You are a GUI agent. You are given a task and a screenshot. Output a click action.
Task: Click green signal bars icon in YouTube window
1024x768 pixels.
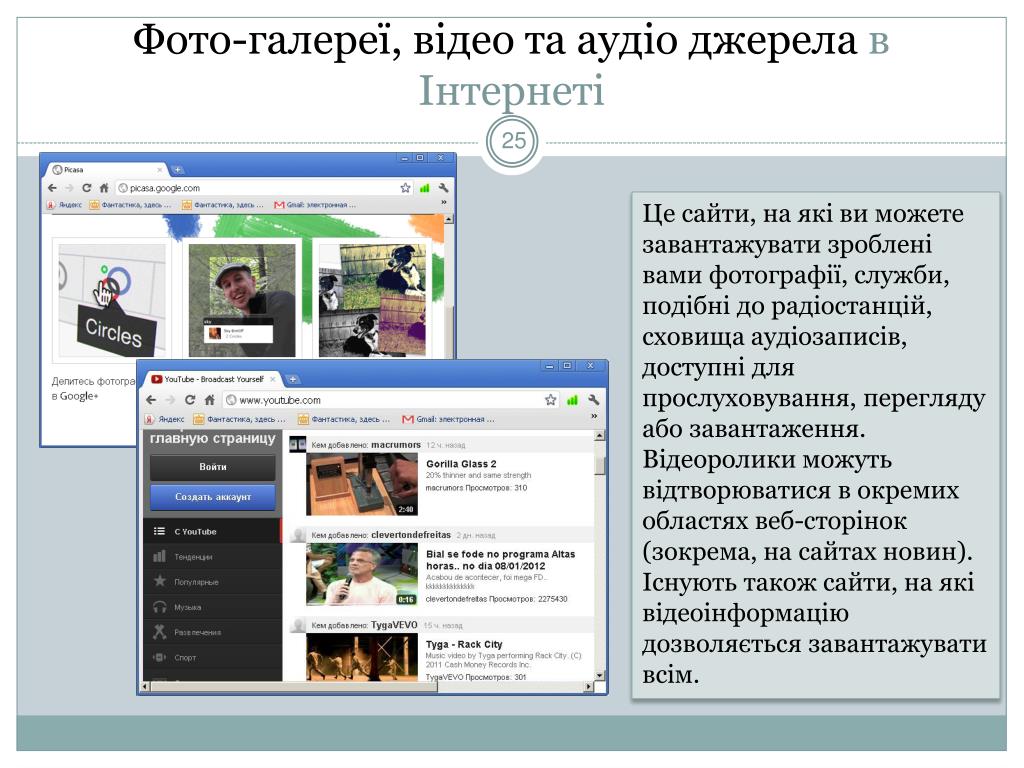(x=573, y=400)
